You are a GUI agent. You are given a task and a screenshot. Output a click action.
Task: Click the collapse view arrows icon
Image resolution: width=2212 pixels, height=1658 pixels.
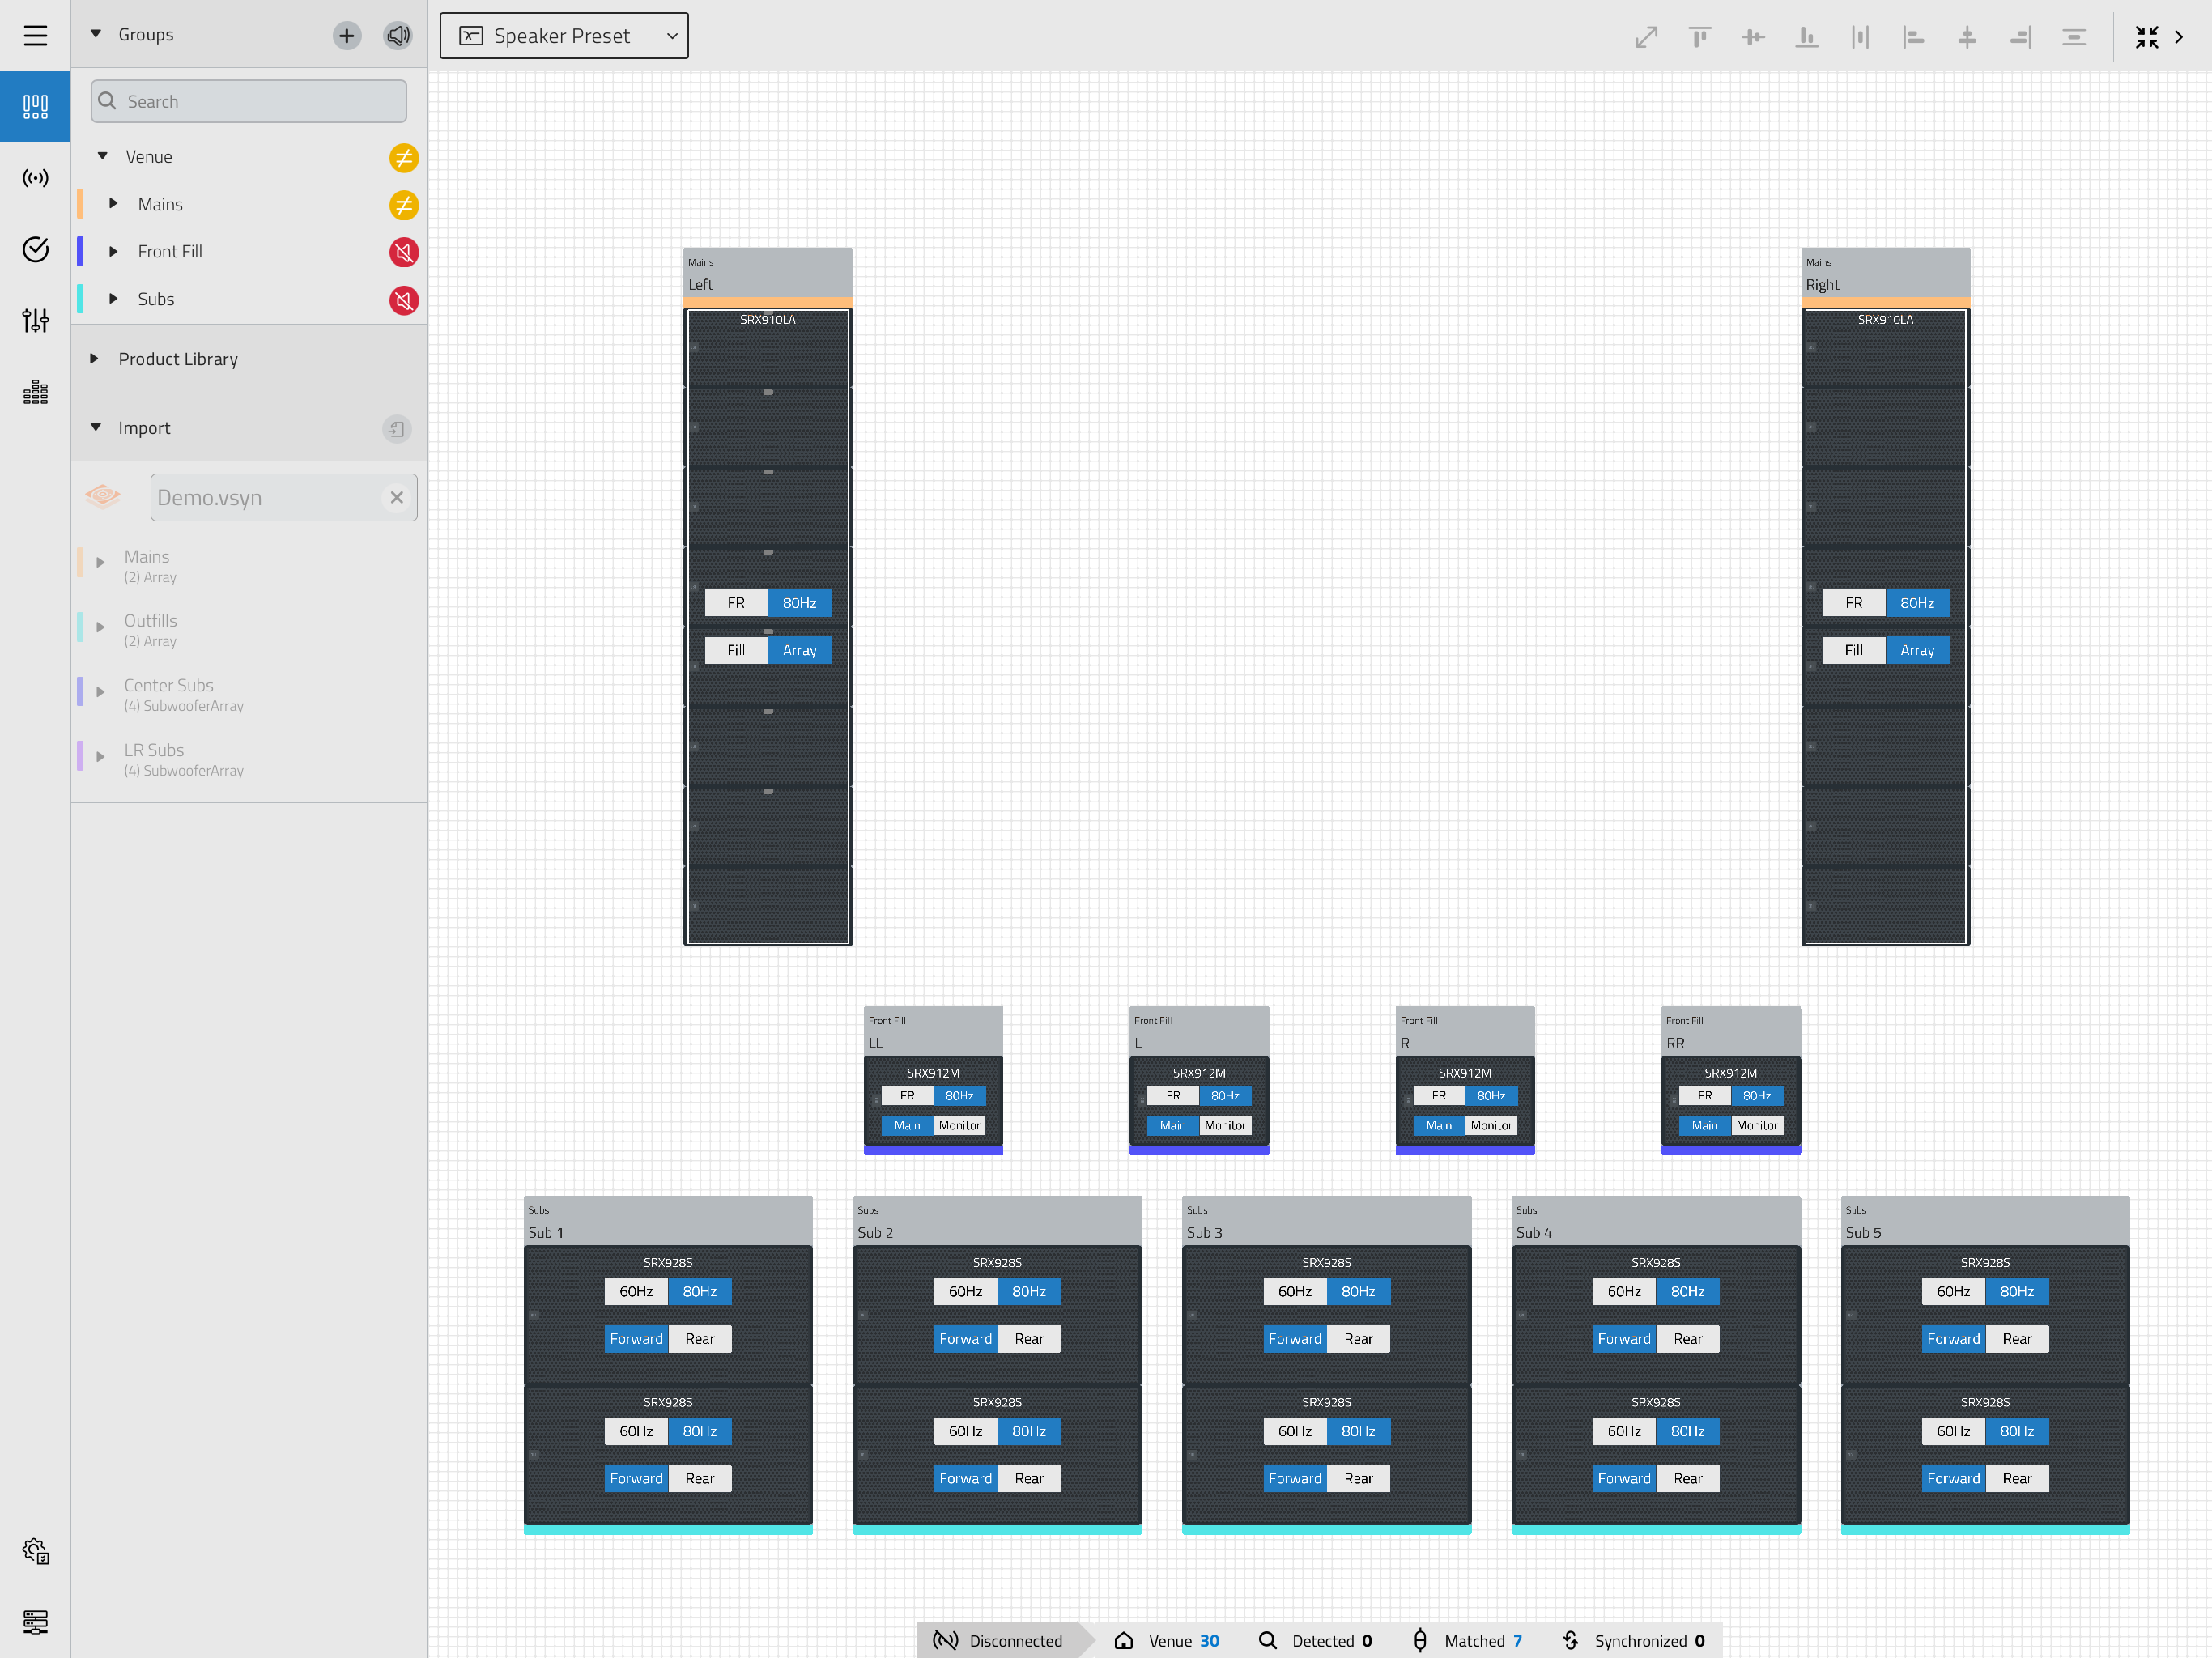click(x=2146, y=37)
